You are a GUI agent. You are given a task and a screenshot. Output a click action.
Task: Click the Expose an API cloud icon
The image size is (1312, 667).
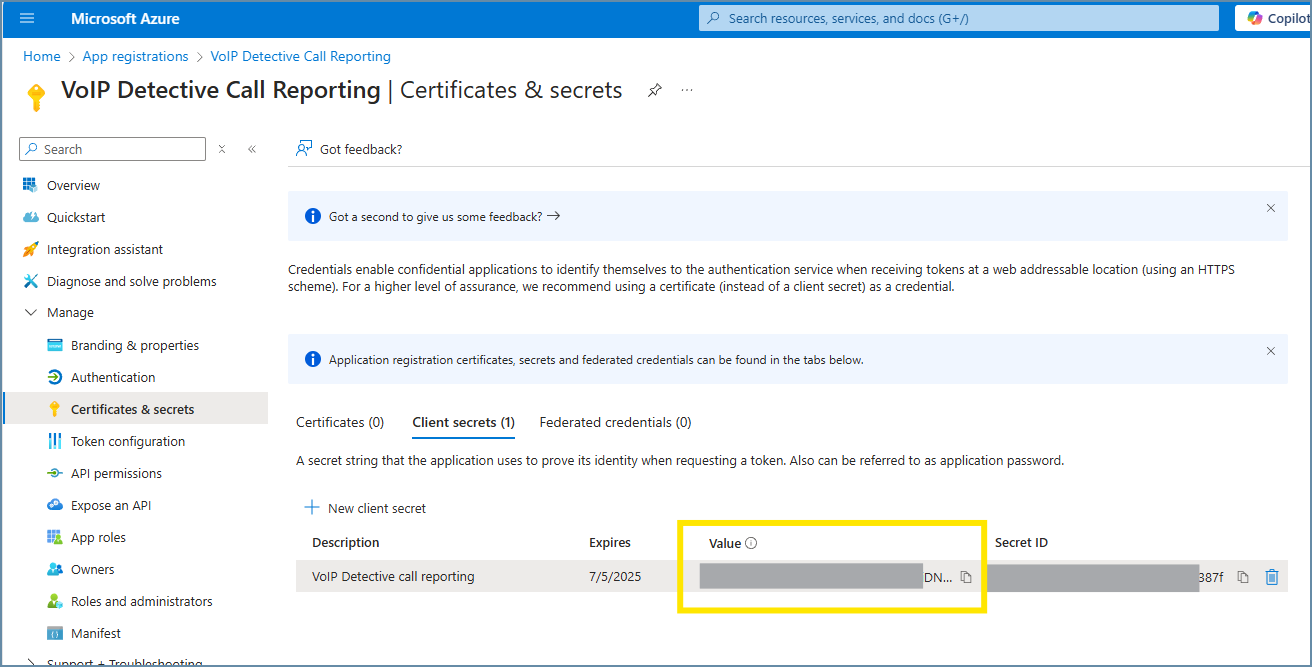pyautogui.click(x=55, y=505)
